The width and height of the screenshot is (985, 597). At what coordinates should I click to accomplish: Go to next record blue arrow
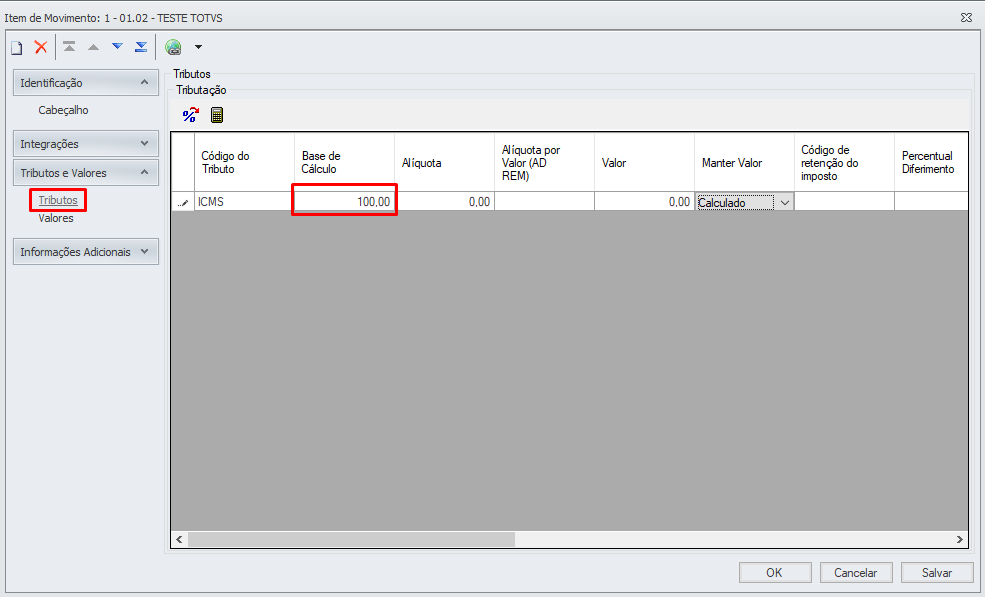click(x=117, y=47)
